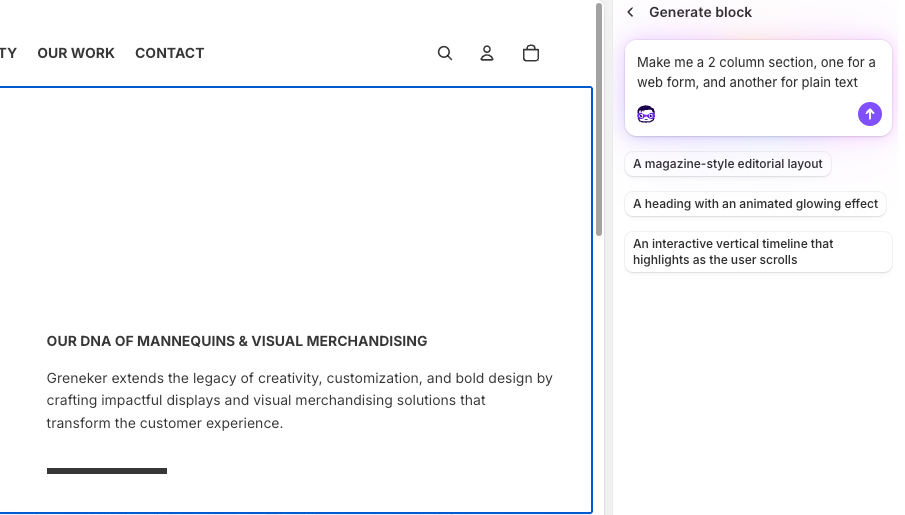Click the preview pane vertical scrollbar
Image resolution: width=905 pixels, height=515 pixels.
pyautogui.click(x=599, y=120)
